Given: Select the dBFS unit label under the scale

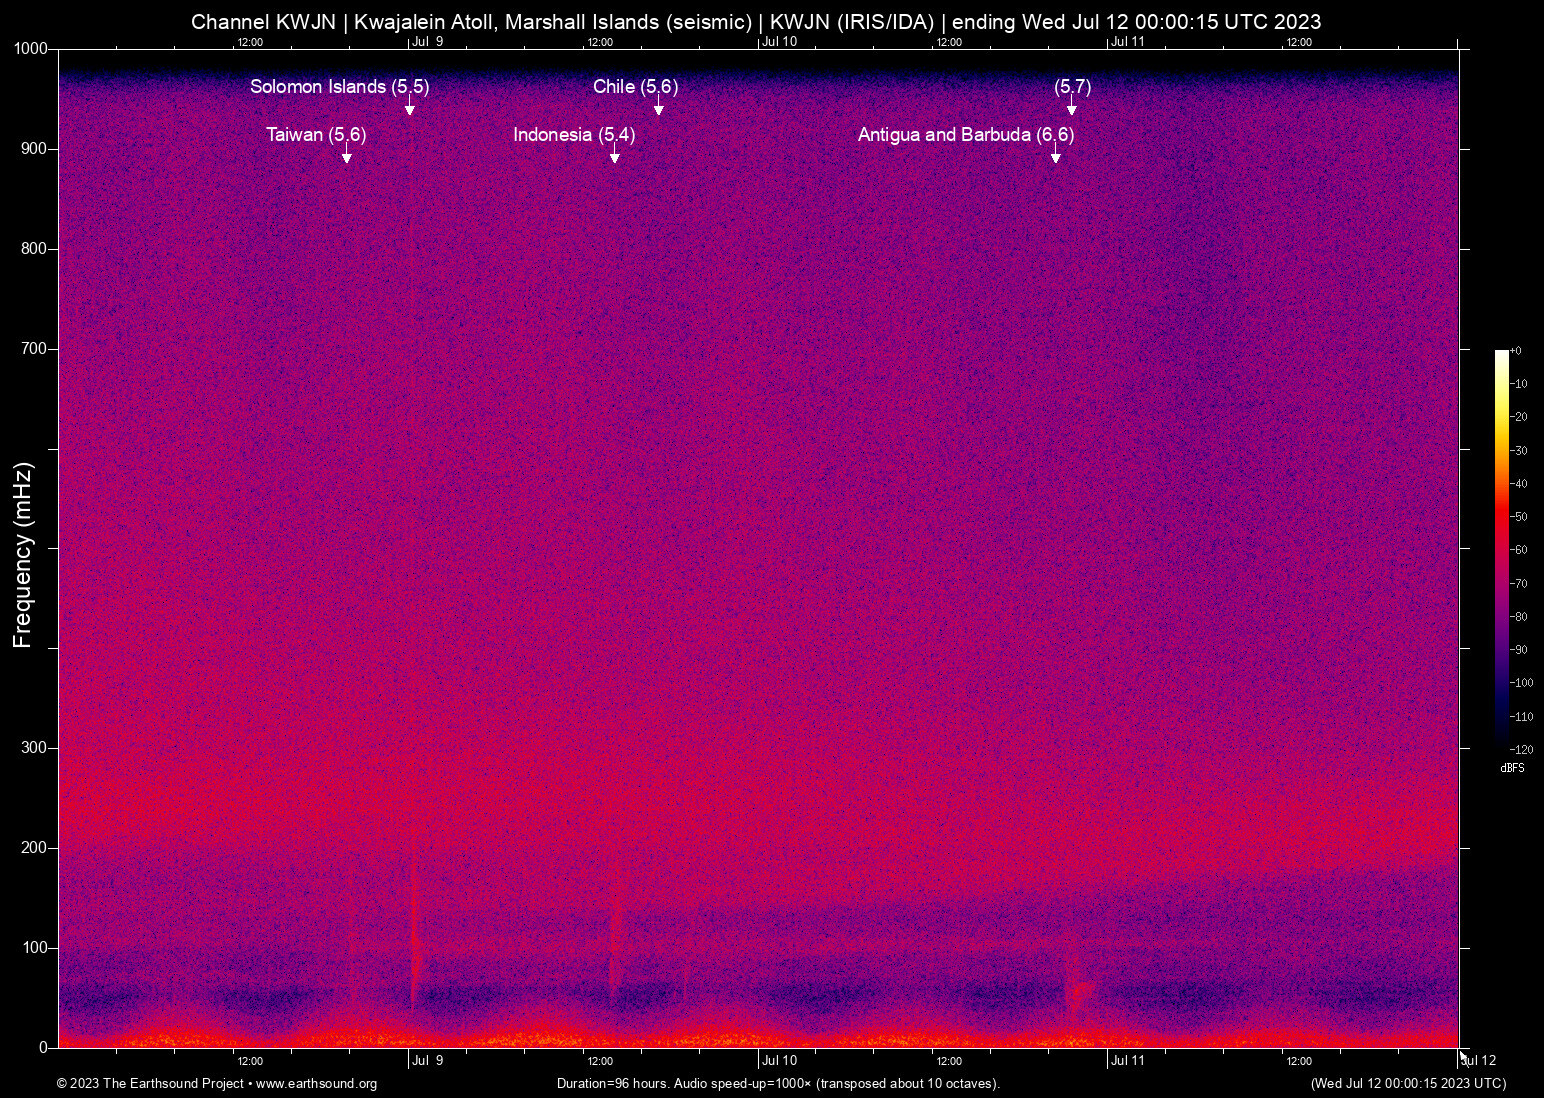Looking at the screenshot, I should point(1512,768).
